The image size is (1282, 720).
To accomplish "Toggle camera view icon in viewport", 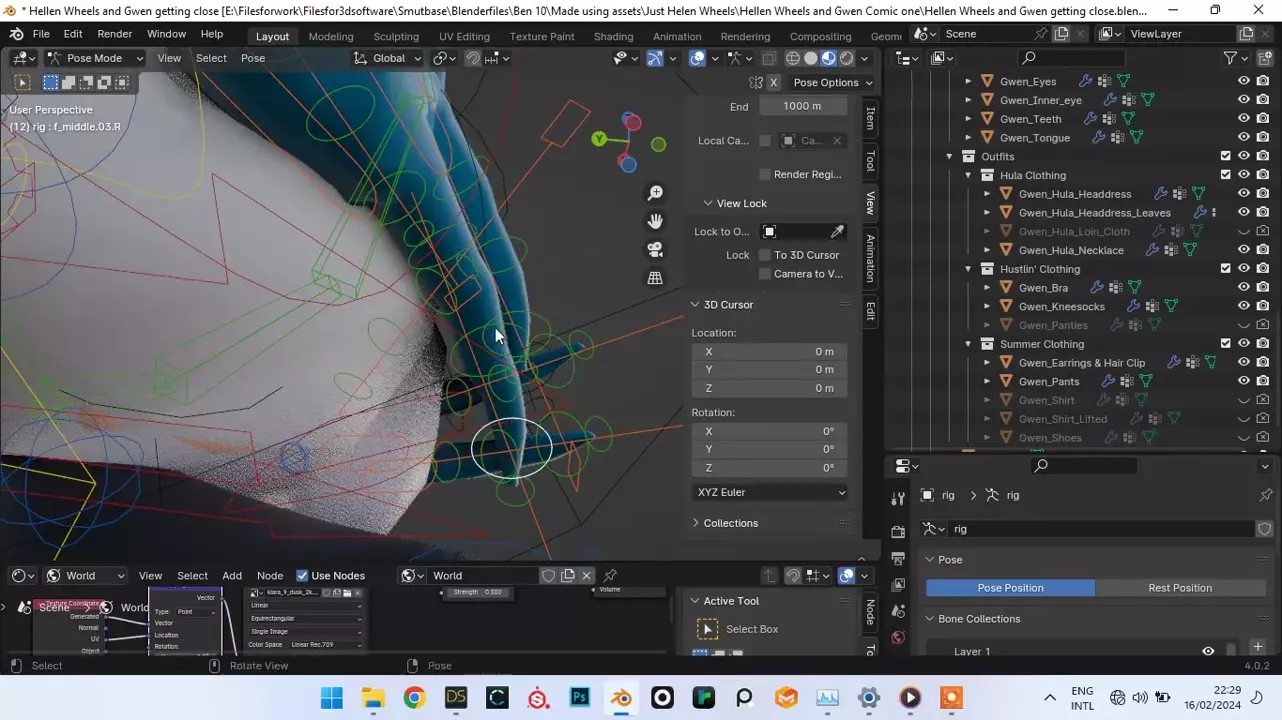I will pos(655,250).
